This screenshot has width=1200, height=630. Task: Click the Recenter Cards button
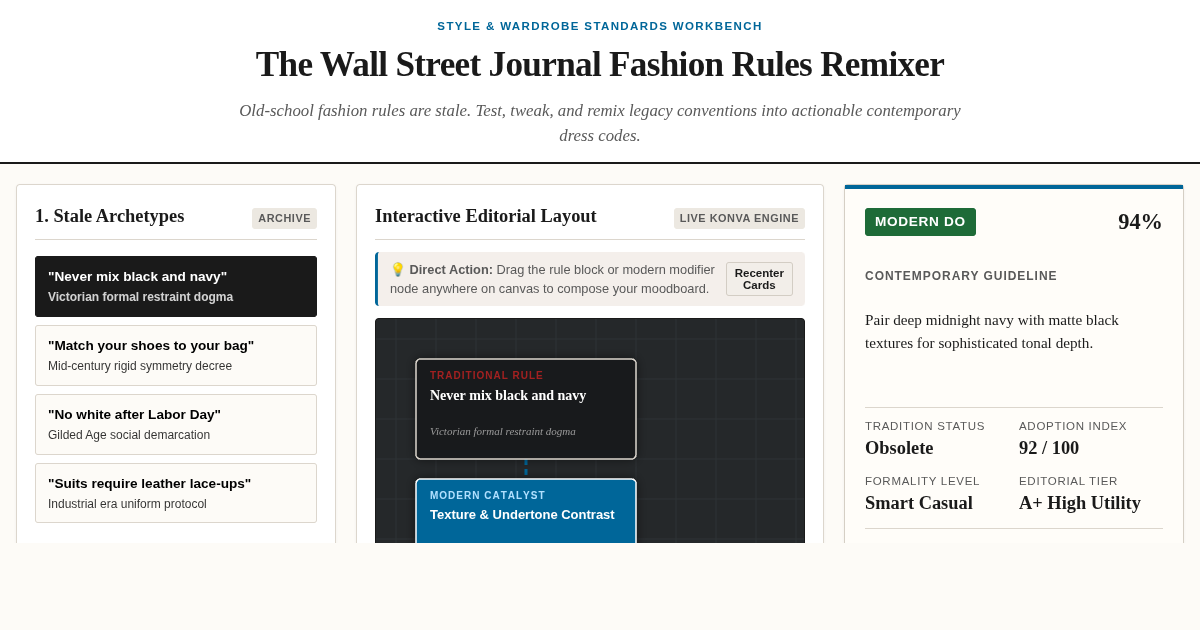tap(759, 279)
